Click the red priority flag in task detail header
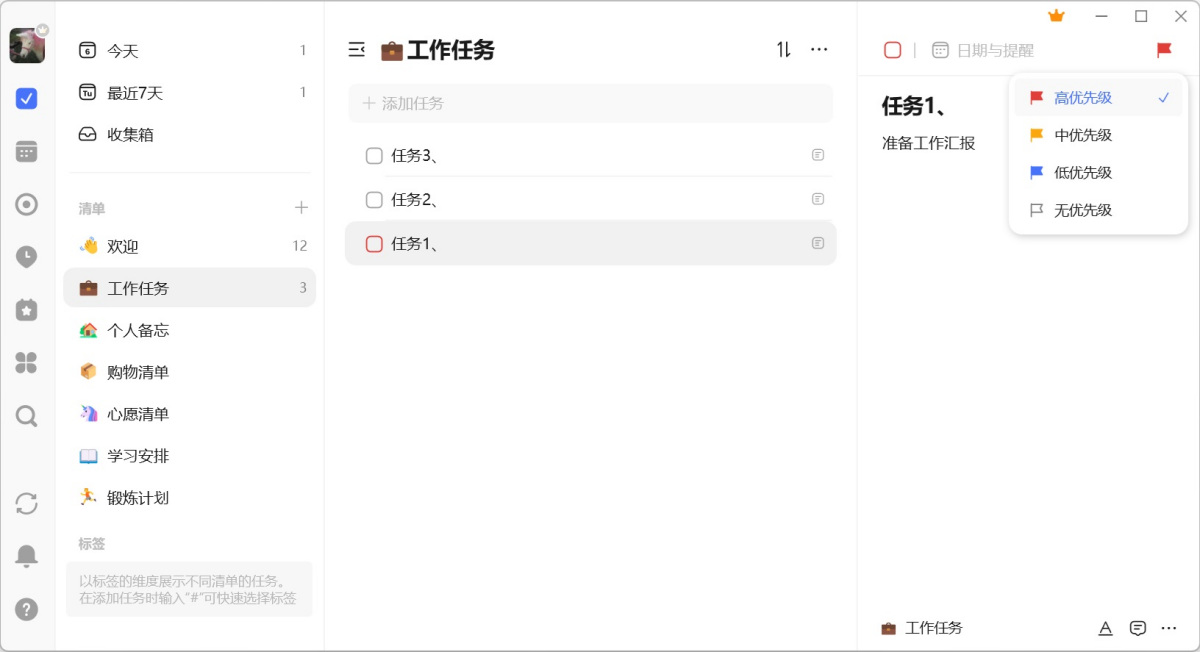The height and width of the screenshot is (652, 1200). click(1163, 50)
